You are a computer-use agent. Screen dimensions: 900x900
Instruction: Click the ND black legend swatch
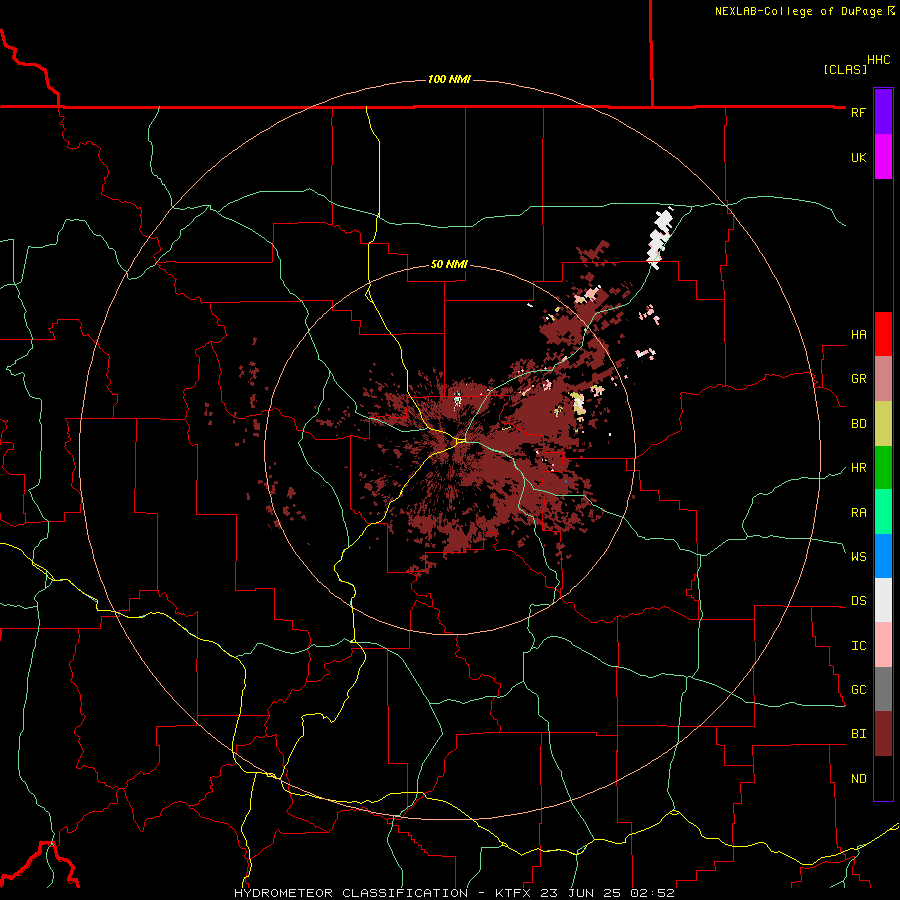coord(883,778)
